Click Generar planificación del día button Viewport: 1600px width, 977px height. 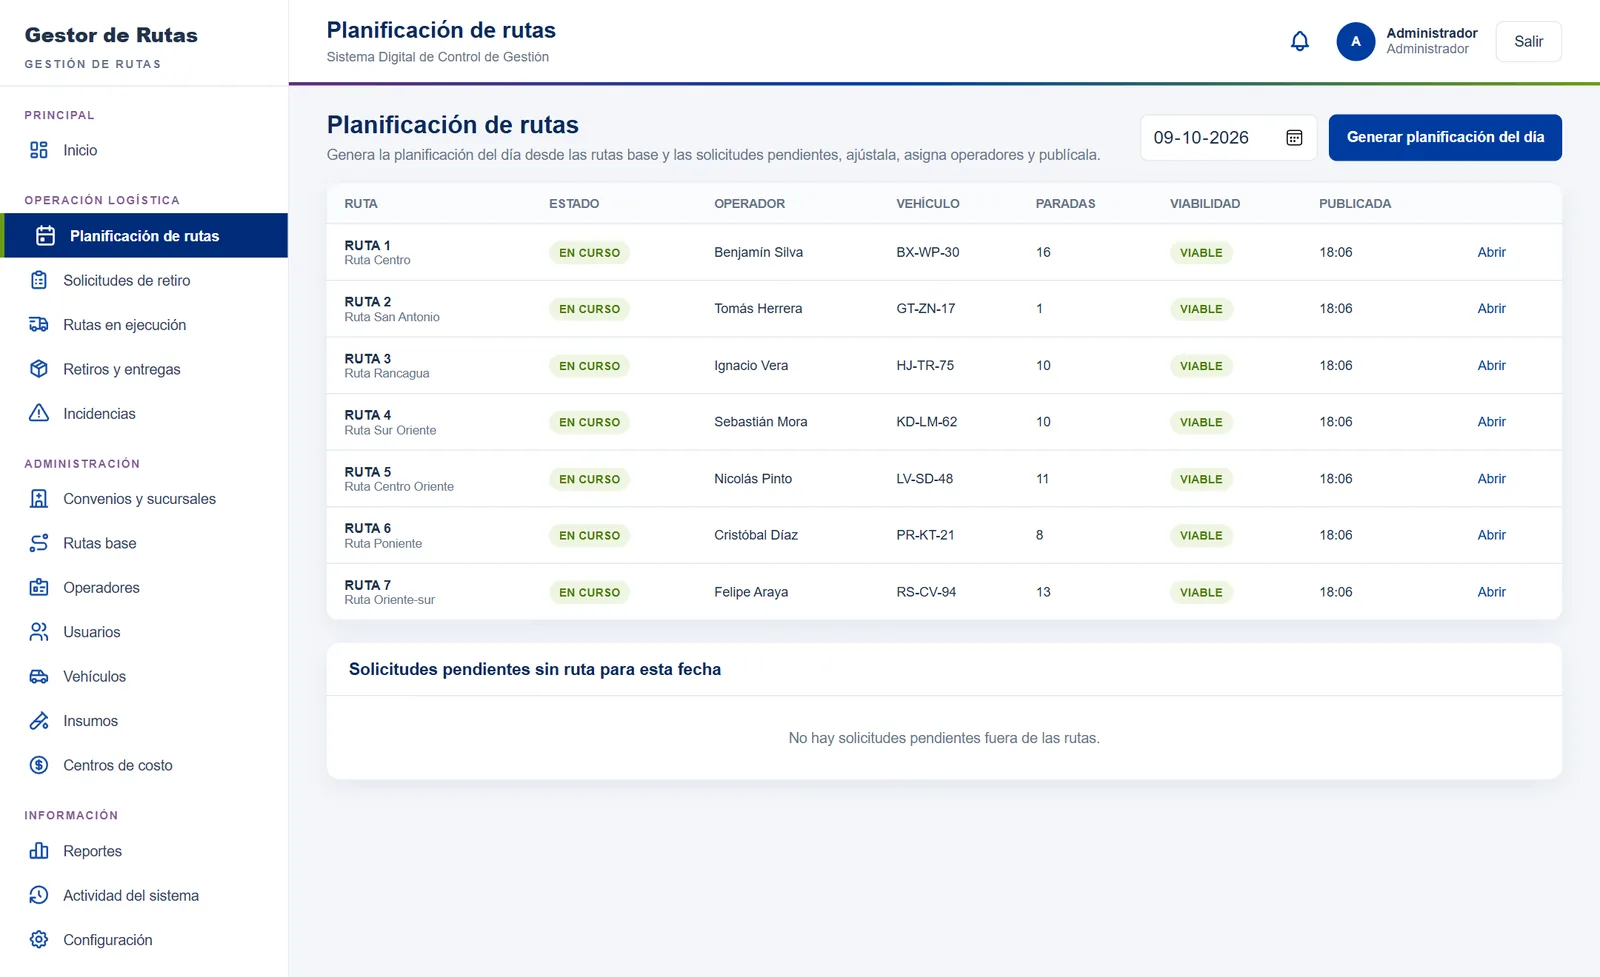pyautogui.click(x=1445, y=137)
